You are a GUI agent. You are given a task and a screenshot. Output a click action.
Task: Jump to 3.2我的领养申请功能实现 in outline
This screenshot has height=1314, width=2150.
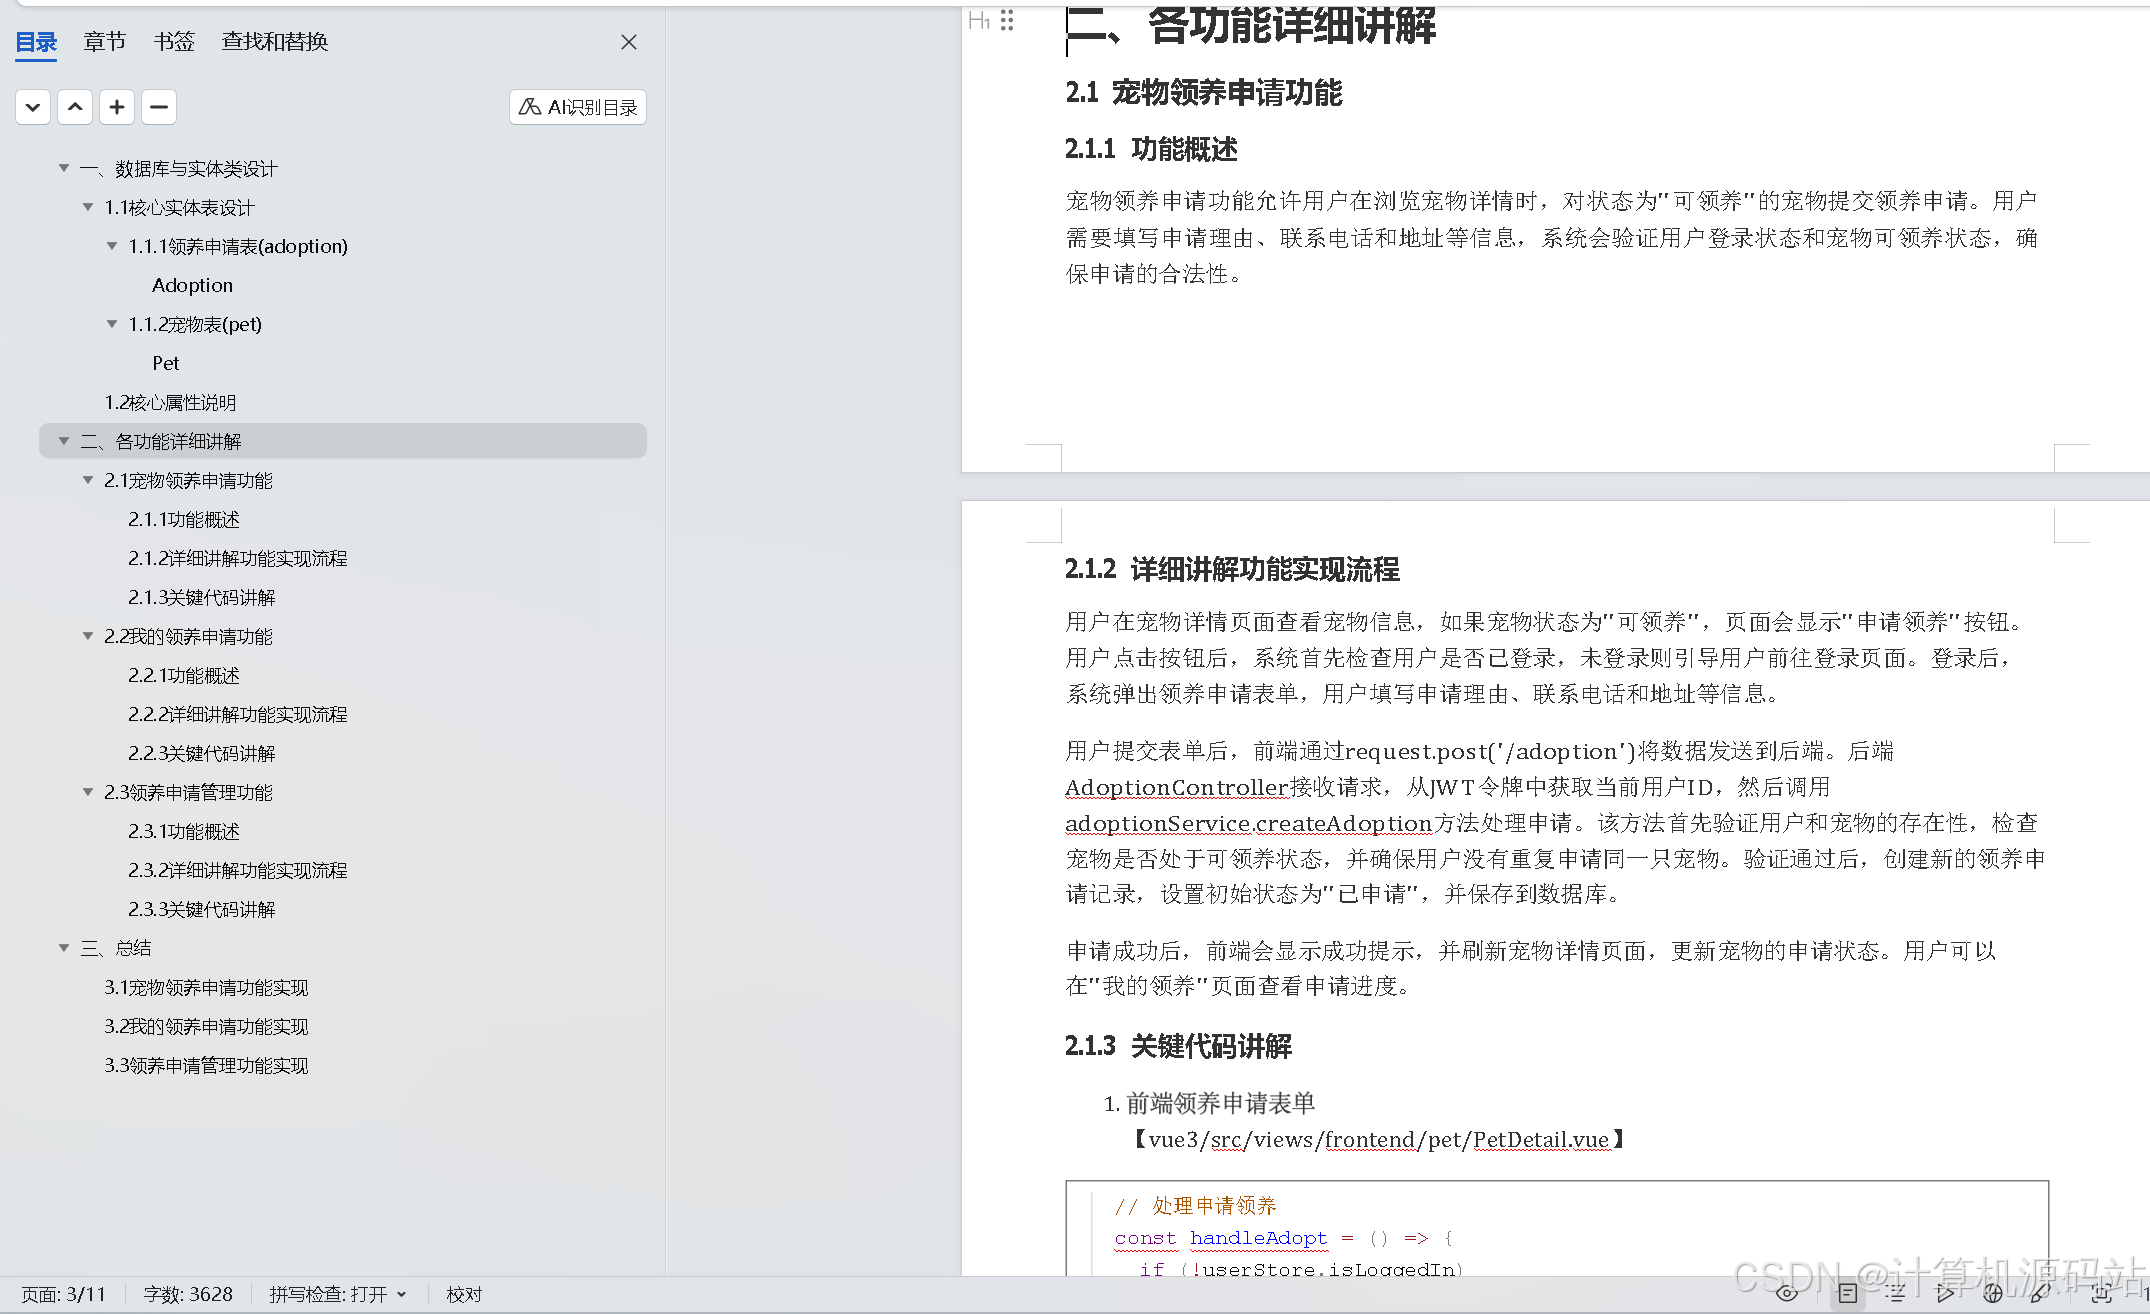(206, 1026)
